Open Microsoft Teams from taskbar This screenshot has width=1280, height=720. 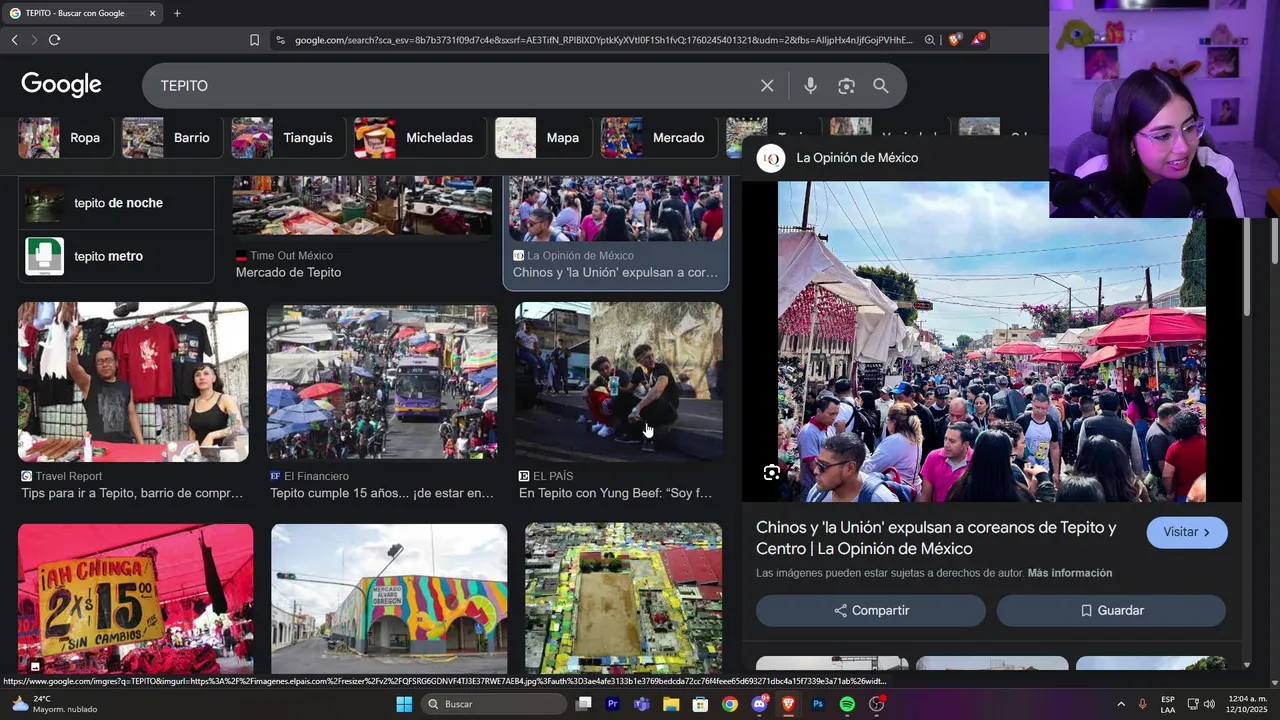click(x=642, y=704)
